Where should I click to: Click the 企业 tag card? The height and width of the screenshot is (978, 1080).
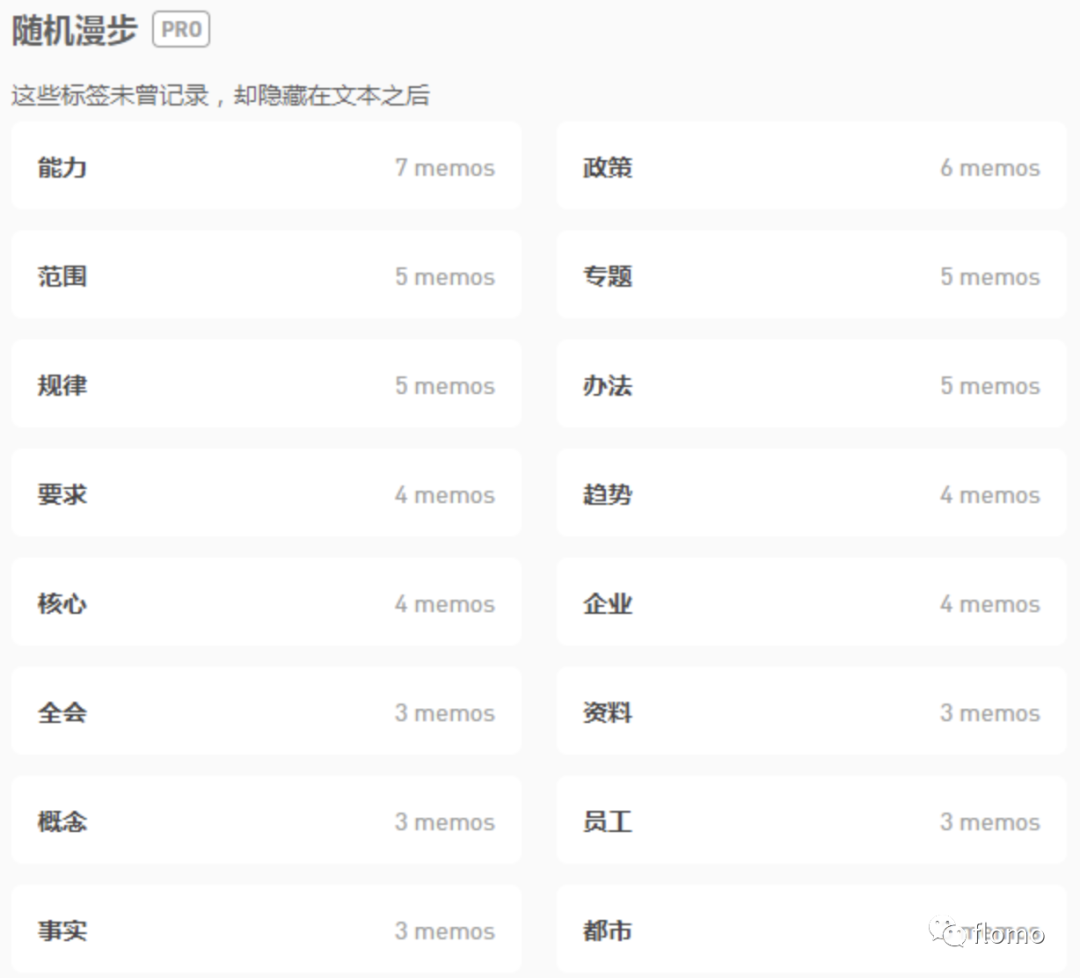811,602
